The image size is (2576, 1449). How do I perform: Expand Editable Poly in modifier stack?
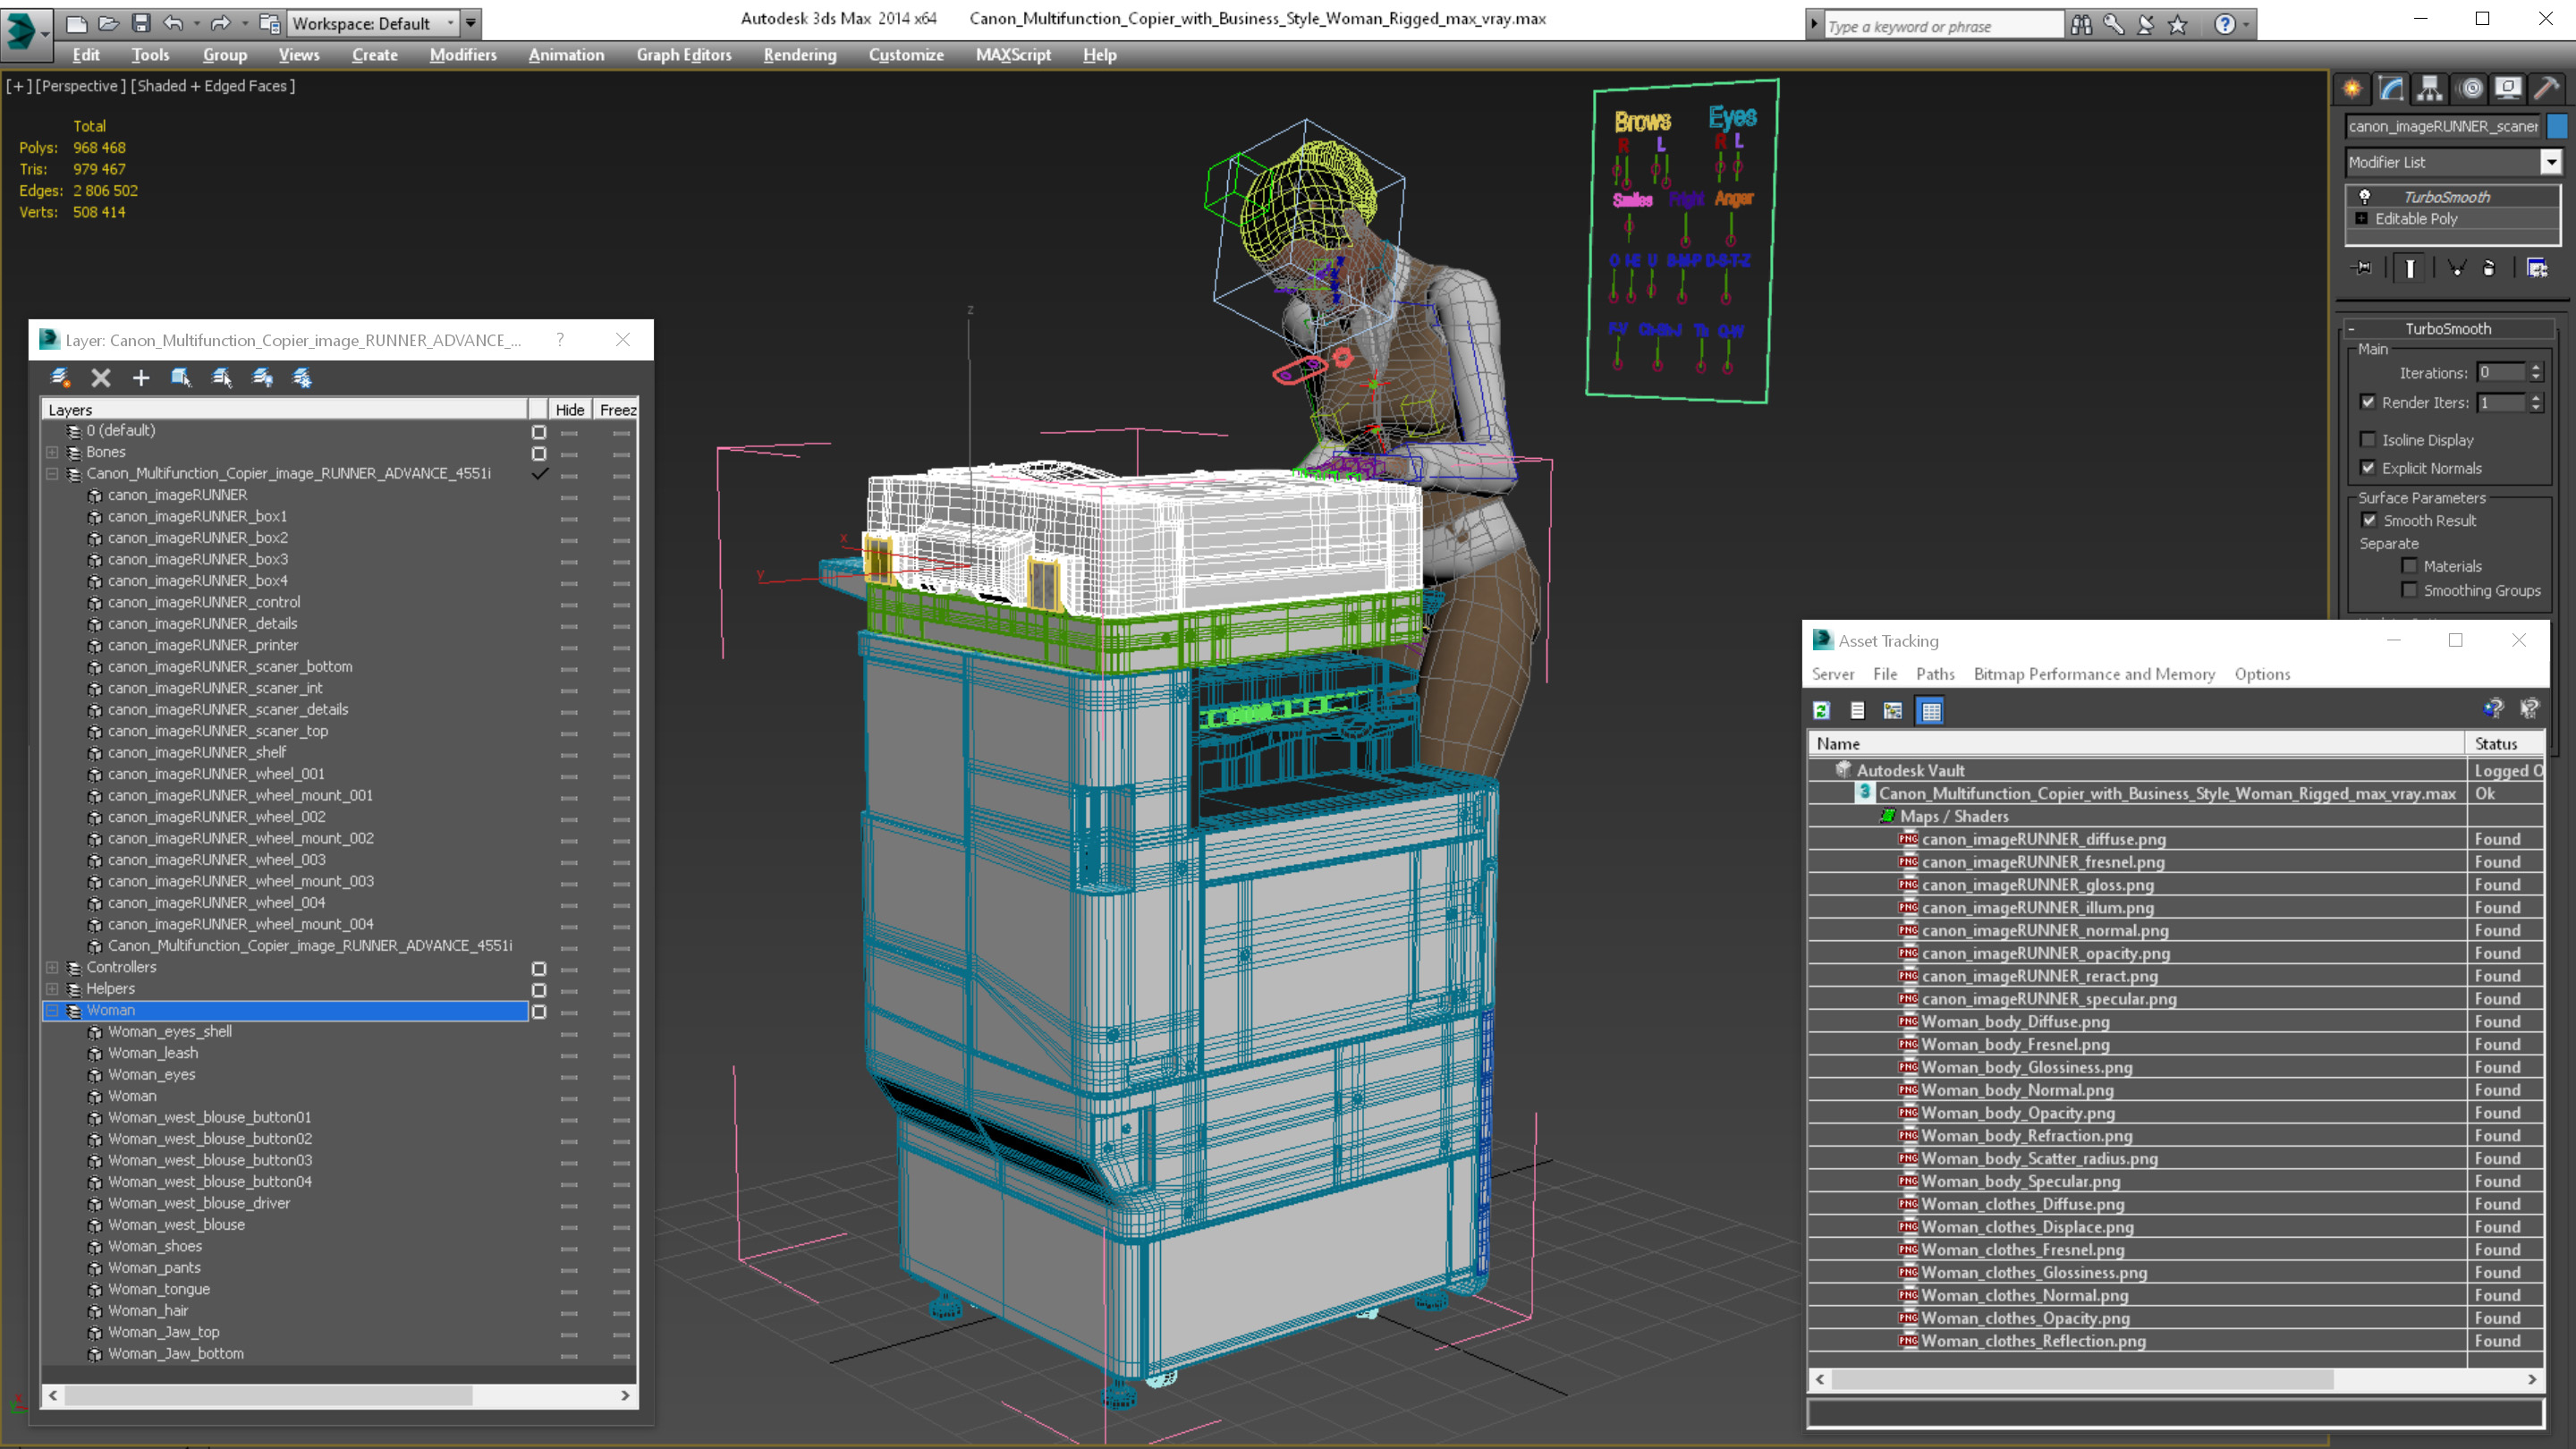coord(2362,219)
